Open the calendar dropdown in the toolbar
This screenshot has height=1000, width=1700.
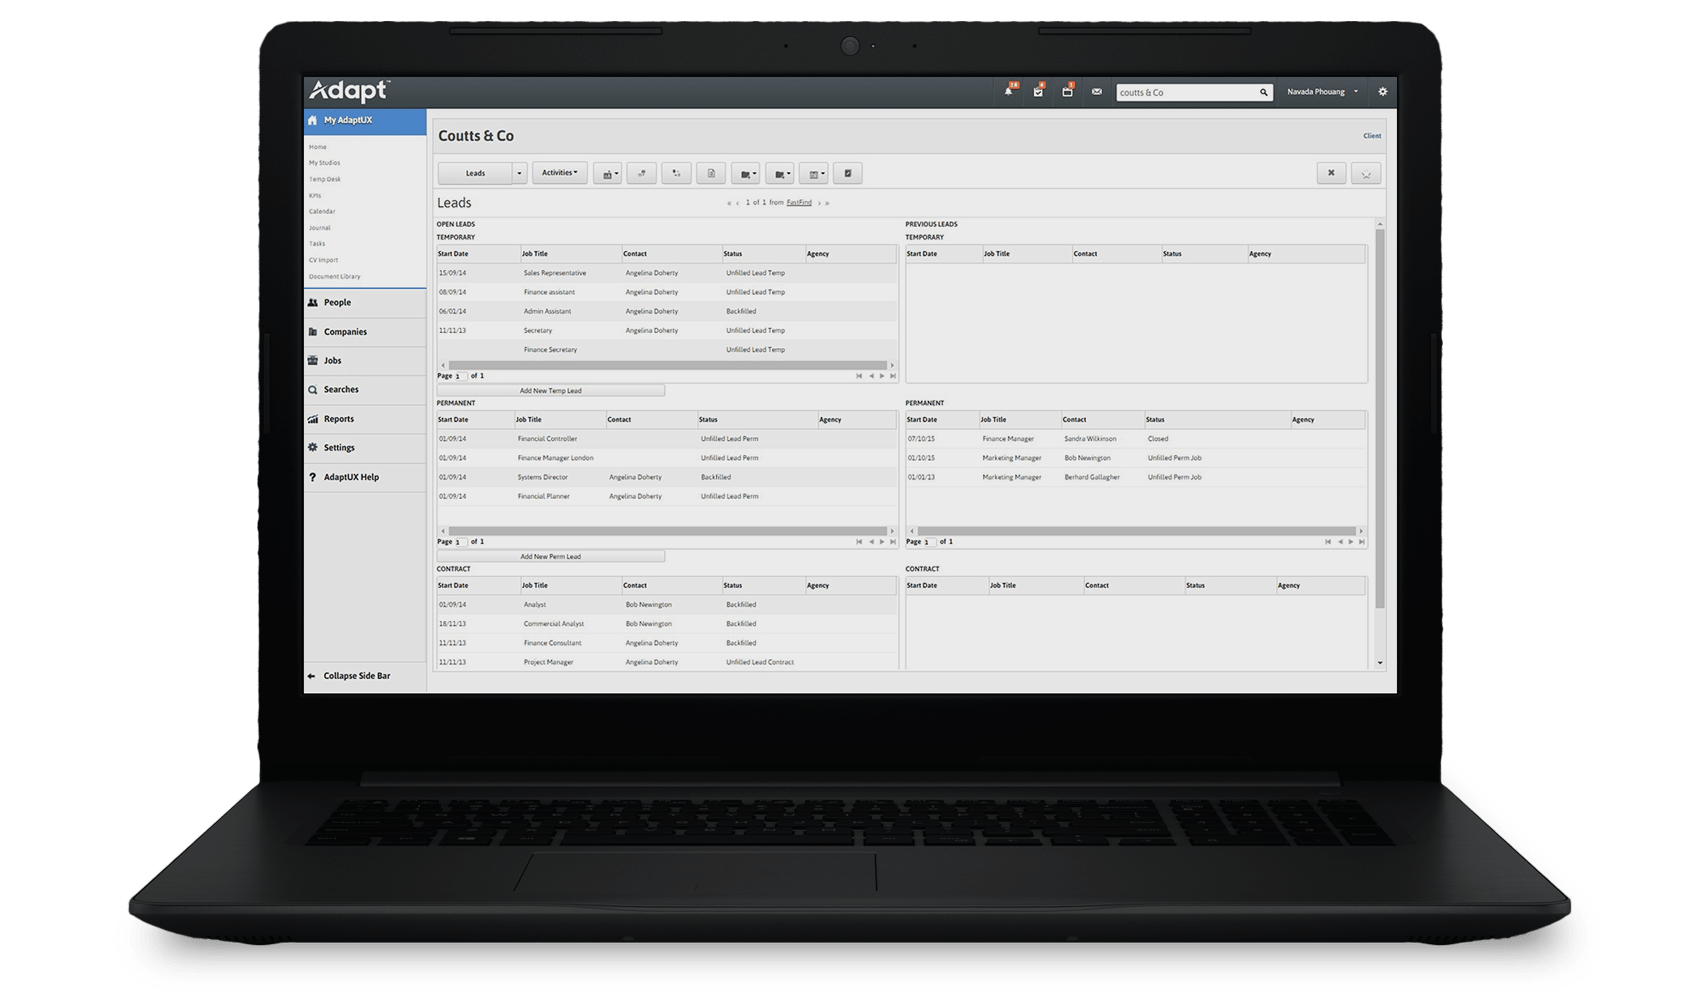[814, 174]
